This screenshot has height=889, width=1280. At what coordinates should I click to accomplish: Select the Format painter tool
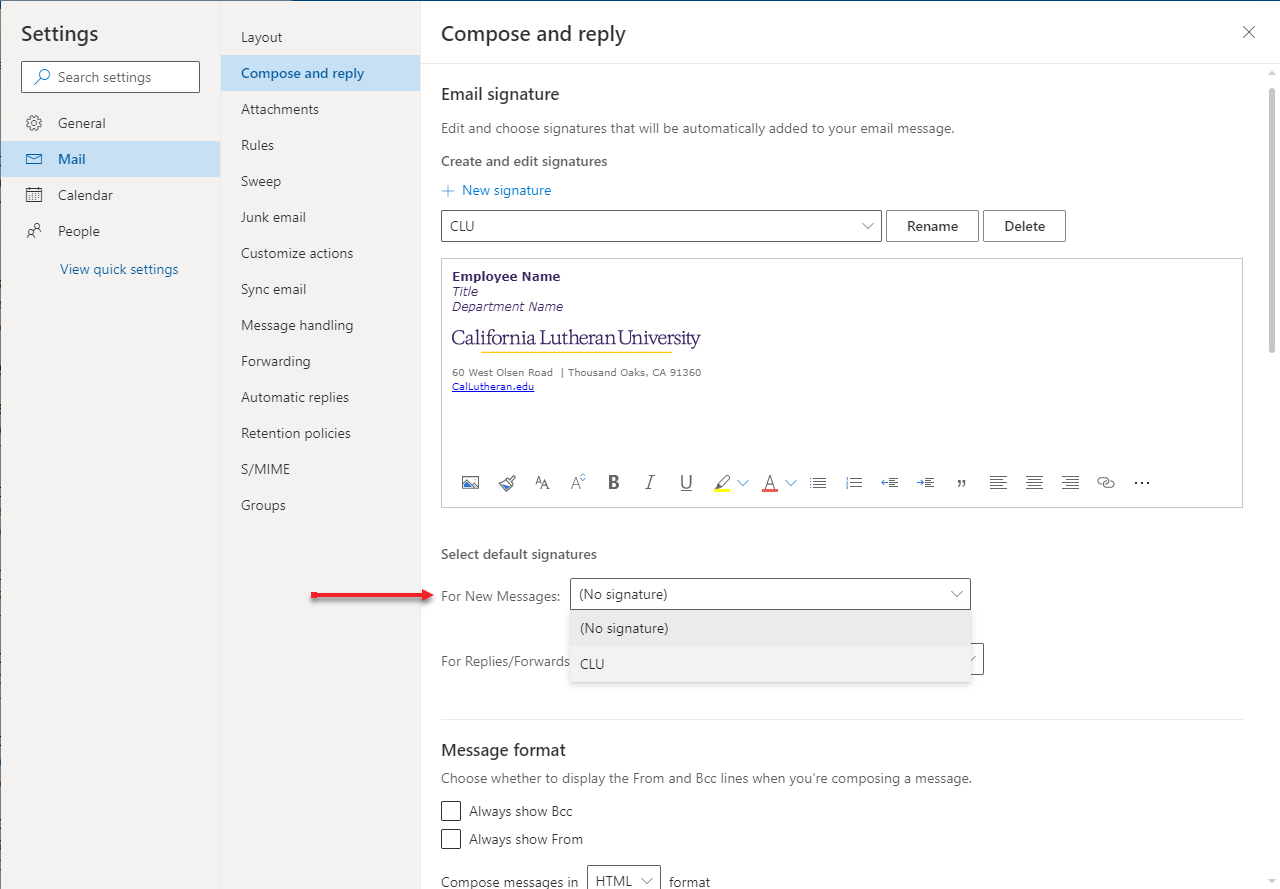coord(507,483)
